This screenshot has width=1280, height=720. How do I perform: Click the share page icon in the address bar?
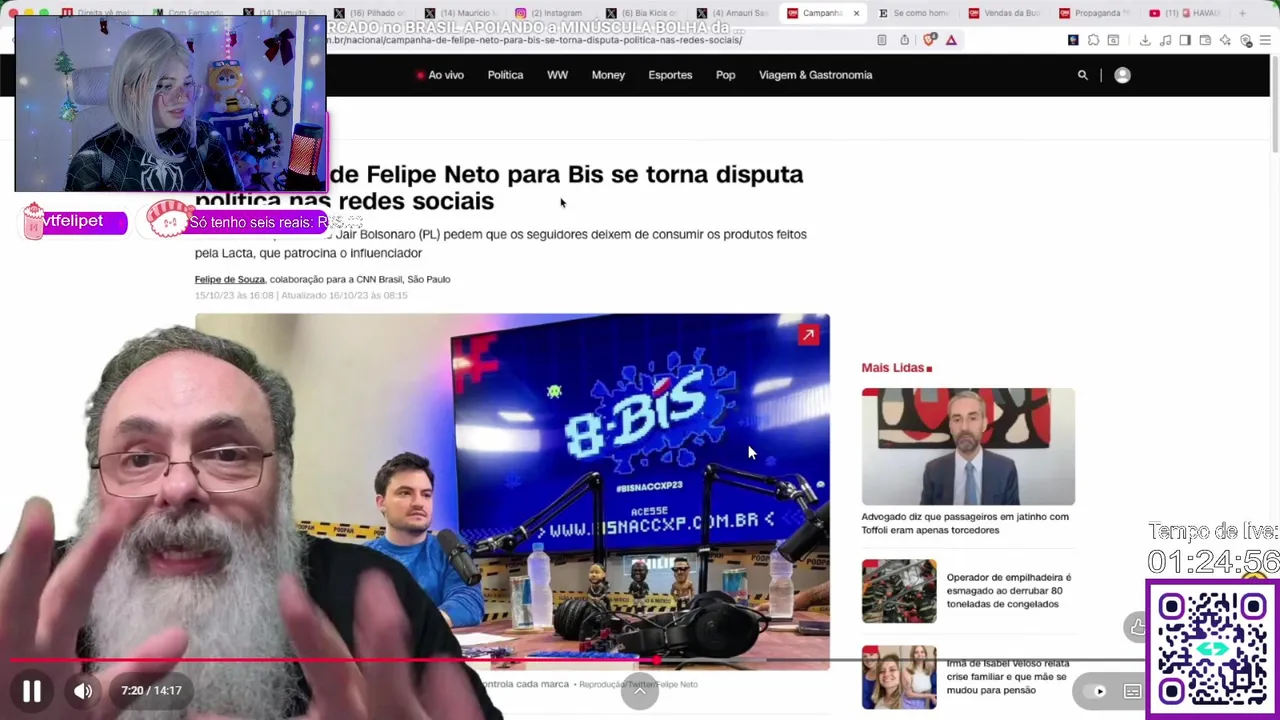coord(904,40)
